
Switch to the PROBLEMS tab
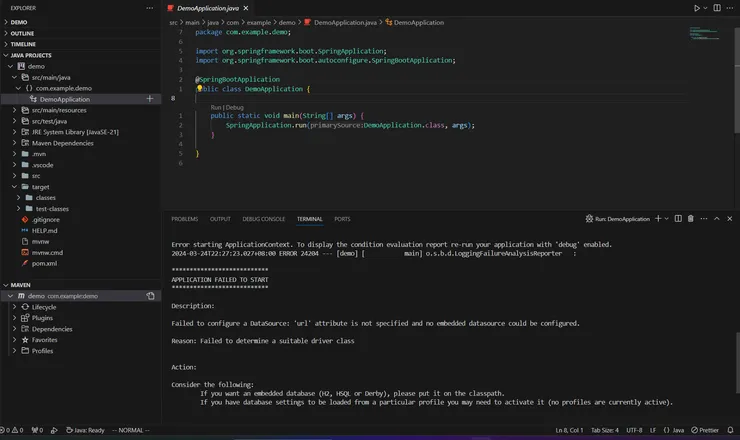[x=184, y=218]
